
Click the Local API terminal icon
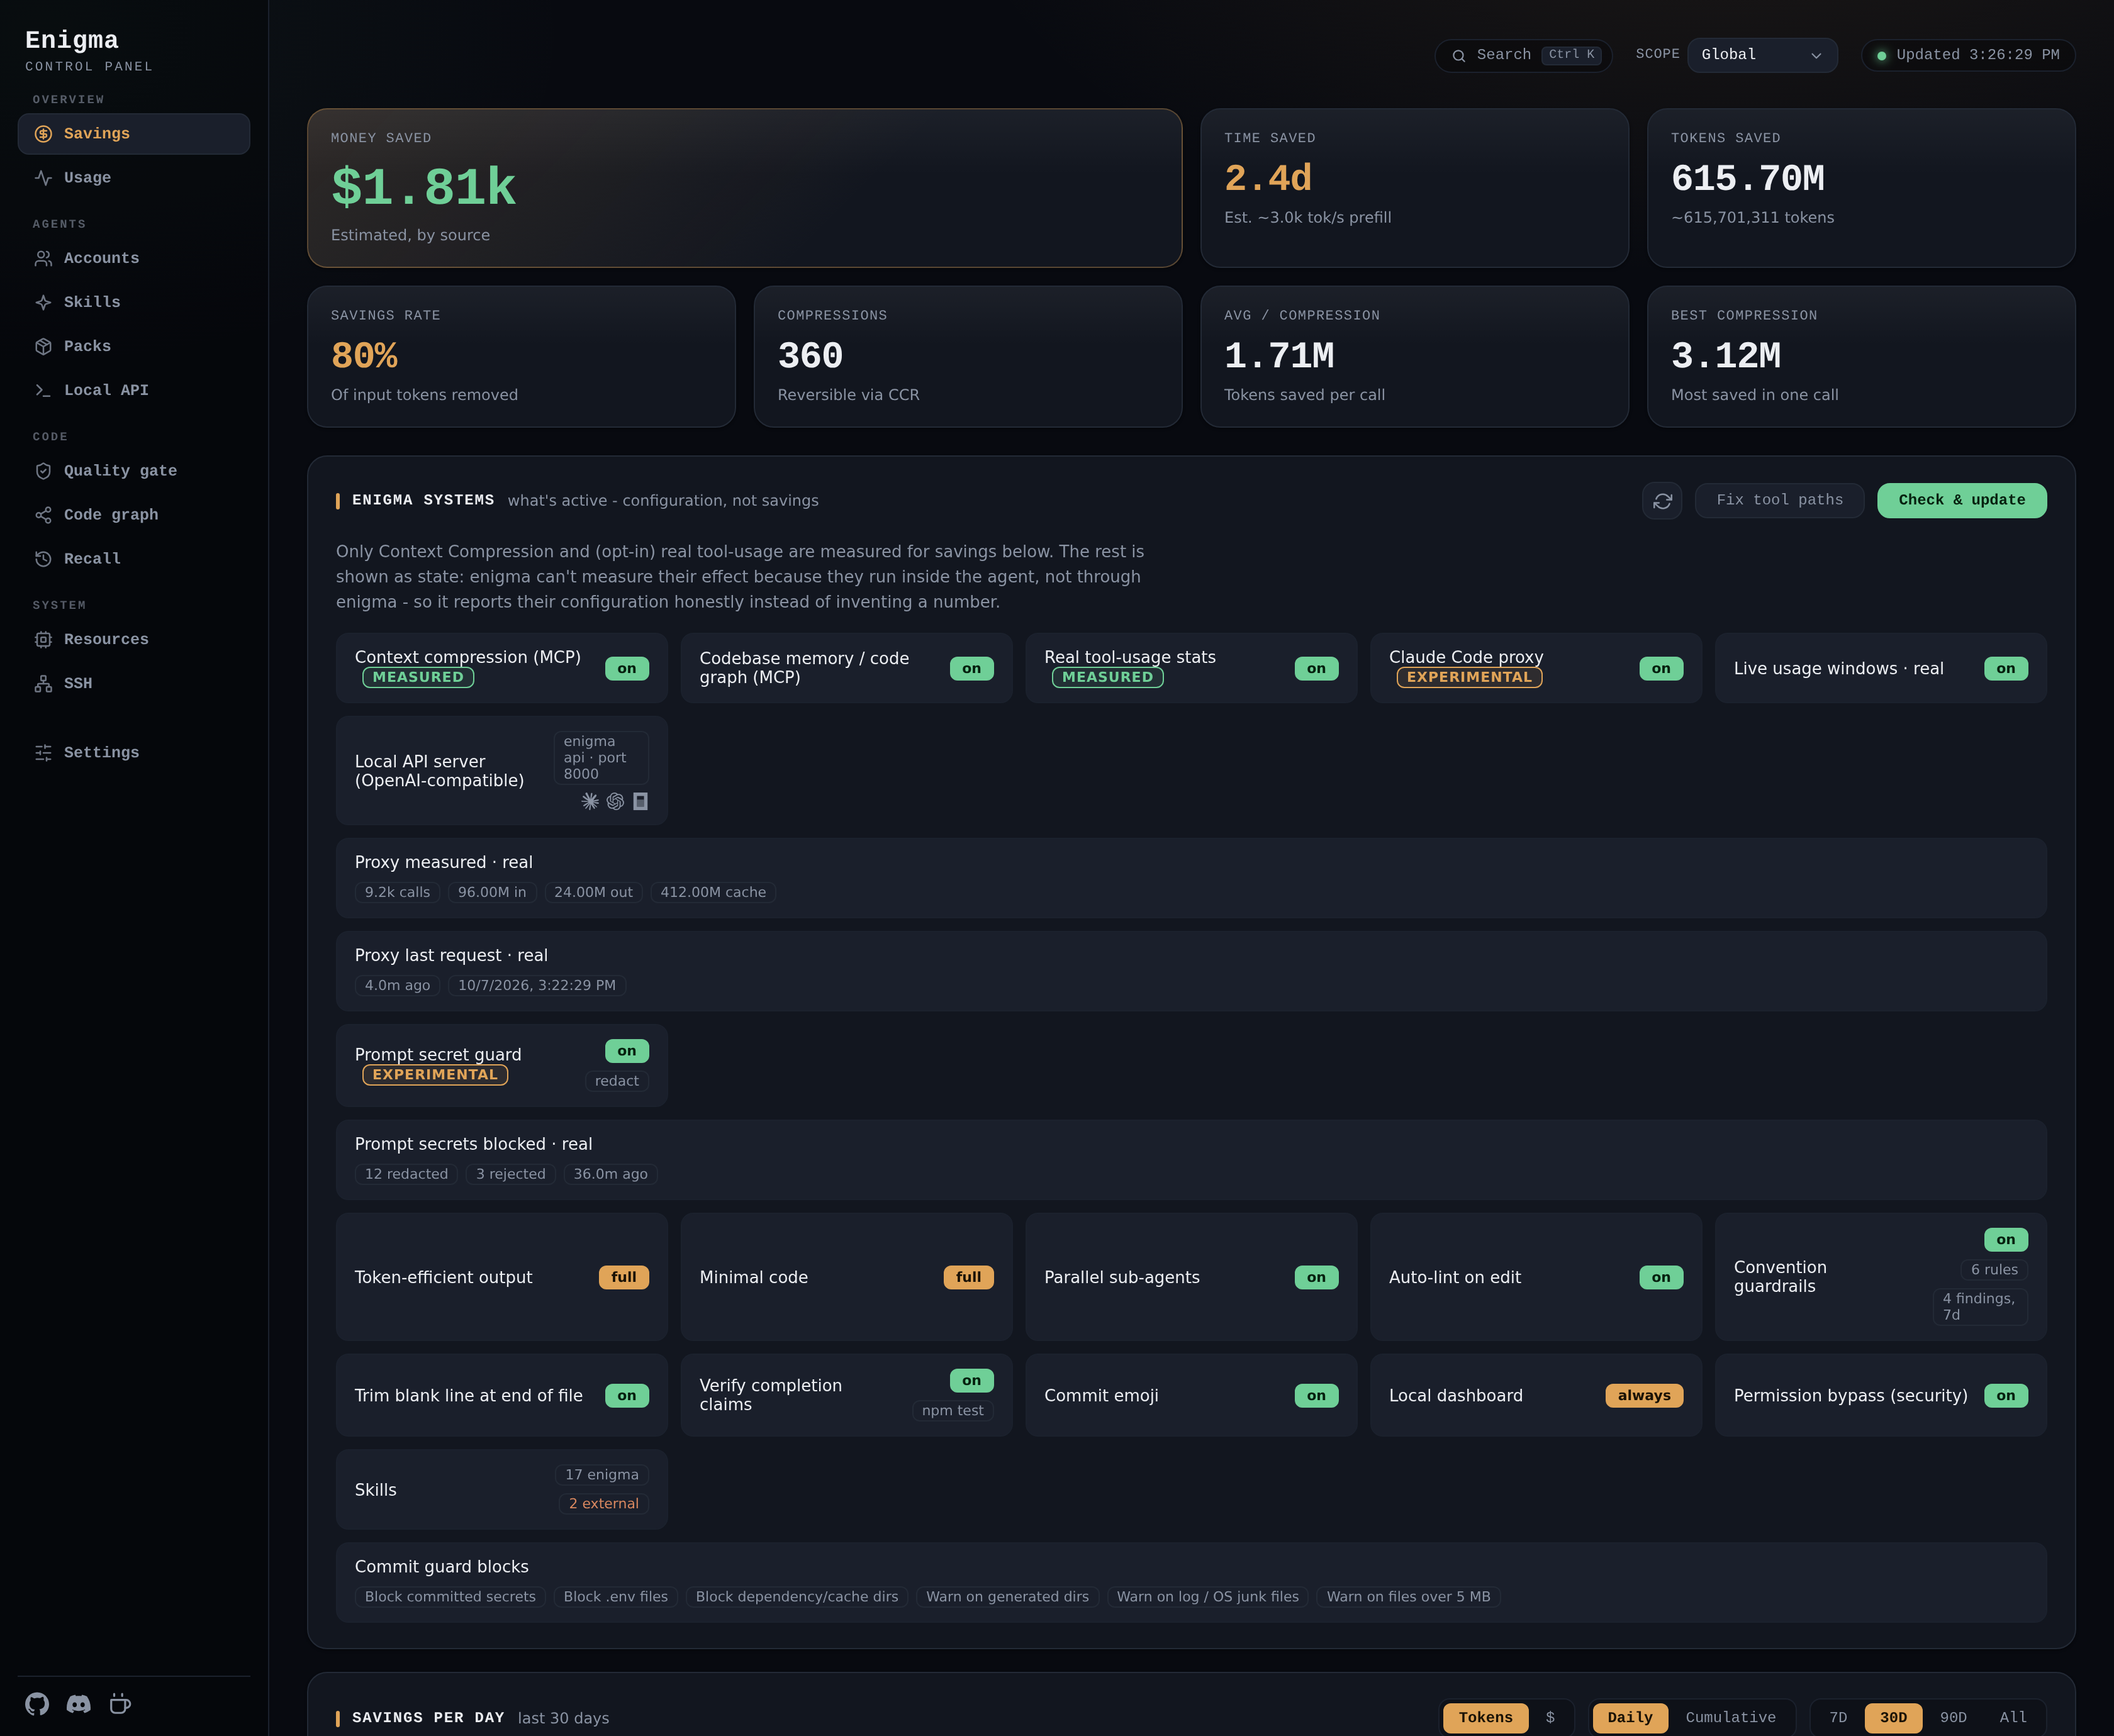pyautogui.click(x=43, y=390)
